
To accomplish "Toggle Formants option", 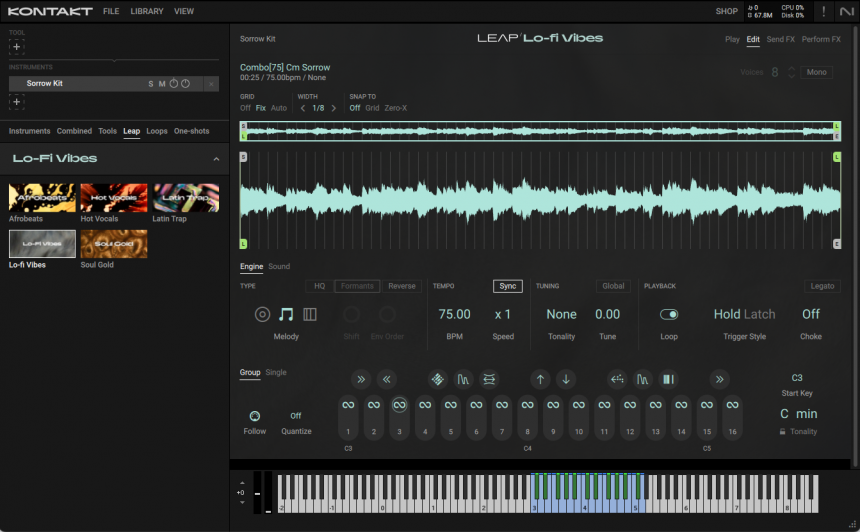I will (x=357, y=286).
